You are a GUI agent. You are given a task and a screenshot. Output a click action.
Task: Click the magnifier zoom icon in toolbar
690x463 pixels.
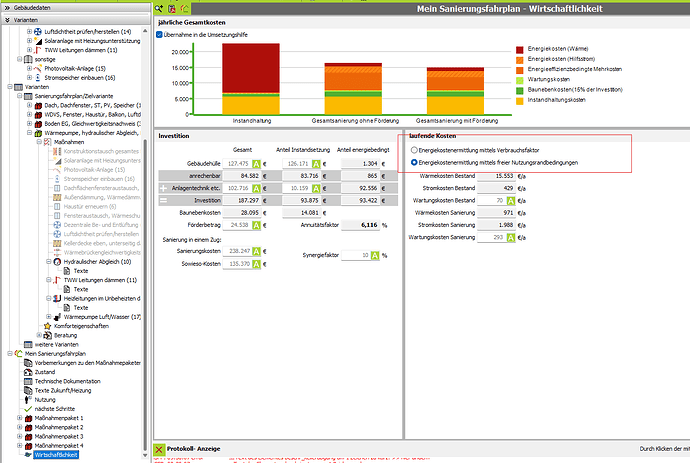(159, 8)
